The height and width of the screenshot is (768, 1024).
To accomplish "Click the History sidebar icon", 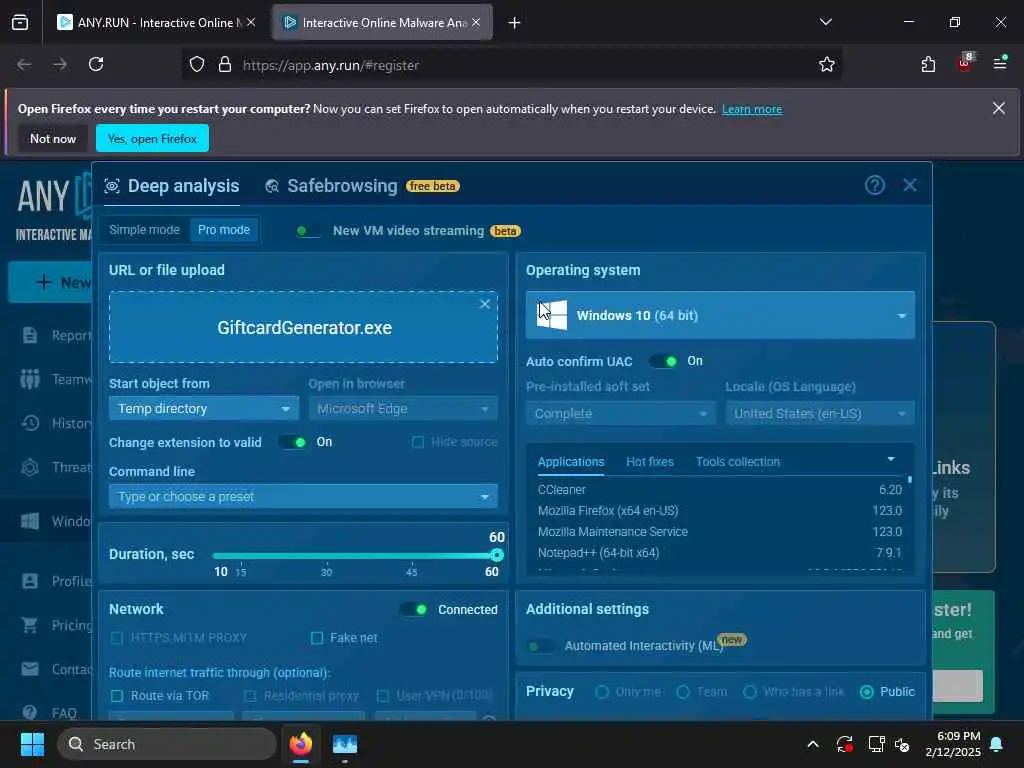I will click(x=30, y=423).
